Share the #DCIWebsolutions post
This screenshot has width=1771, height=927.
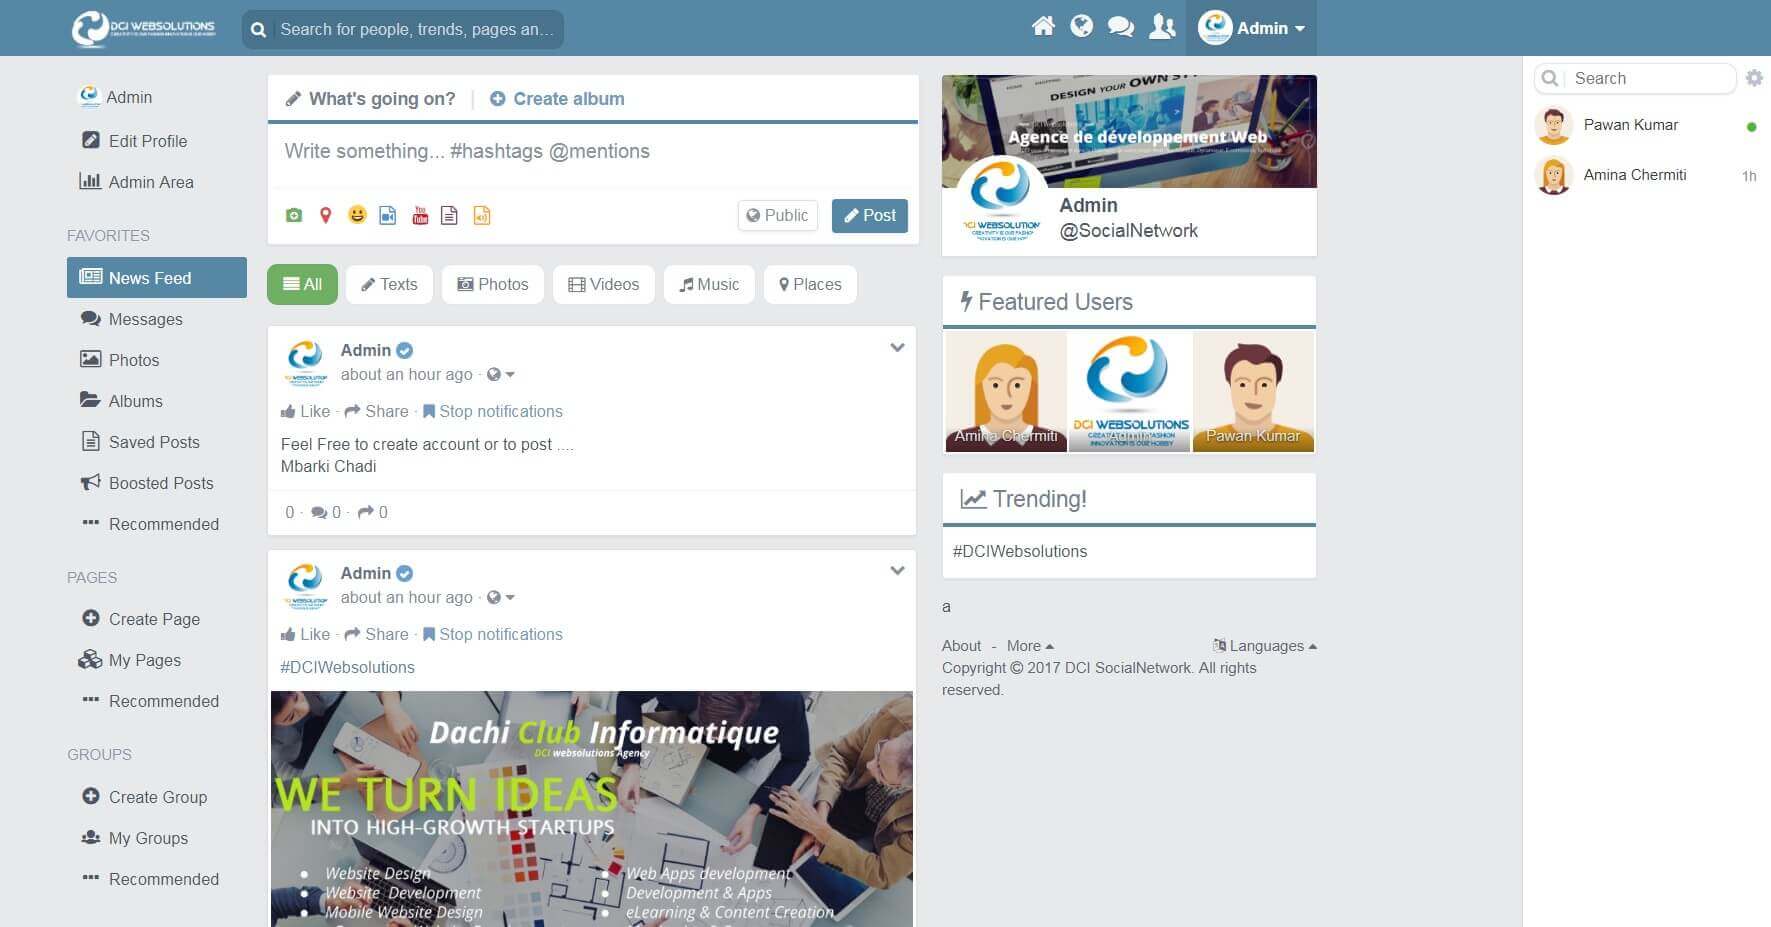click(377, 634)
